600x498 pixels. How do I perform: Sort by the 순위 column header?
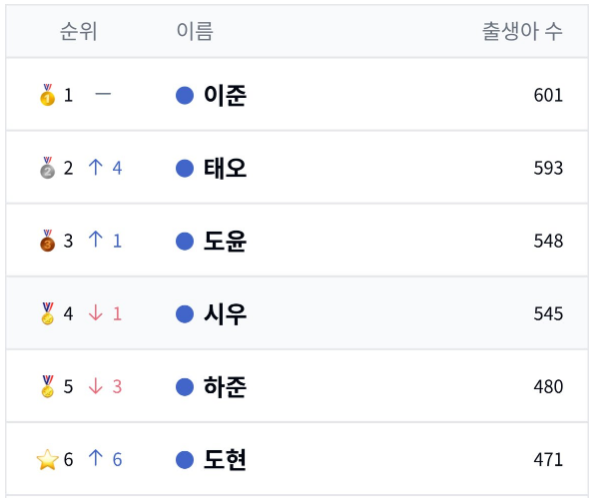[x=78, y=31]
